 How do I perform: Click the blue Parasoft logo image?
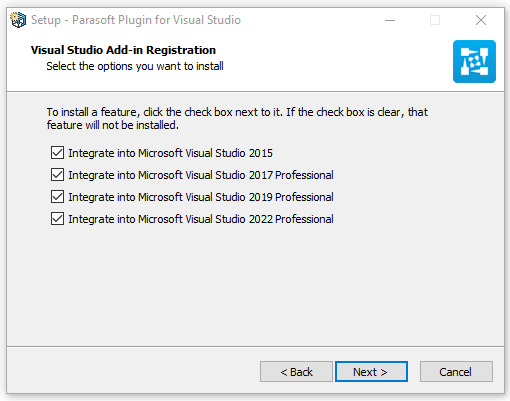(x=474, y=61)
